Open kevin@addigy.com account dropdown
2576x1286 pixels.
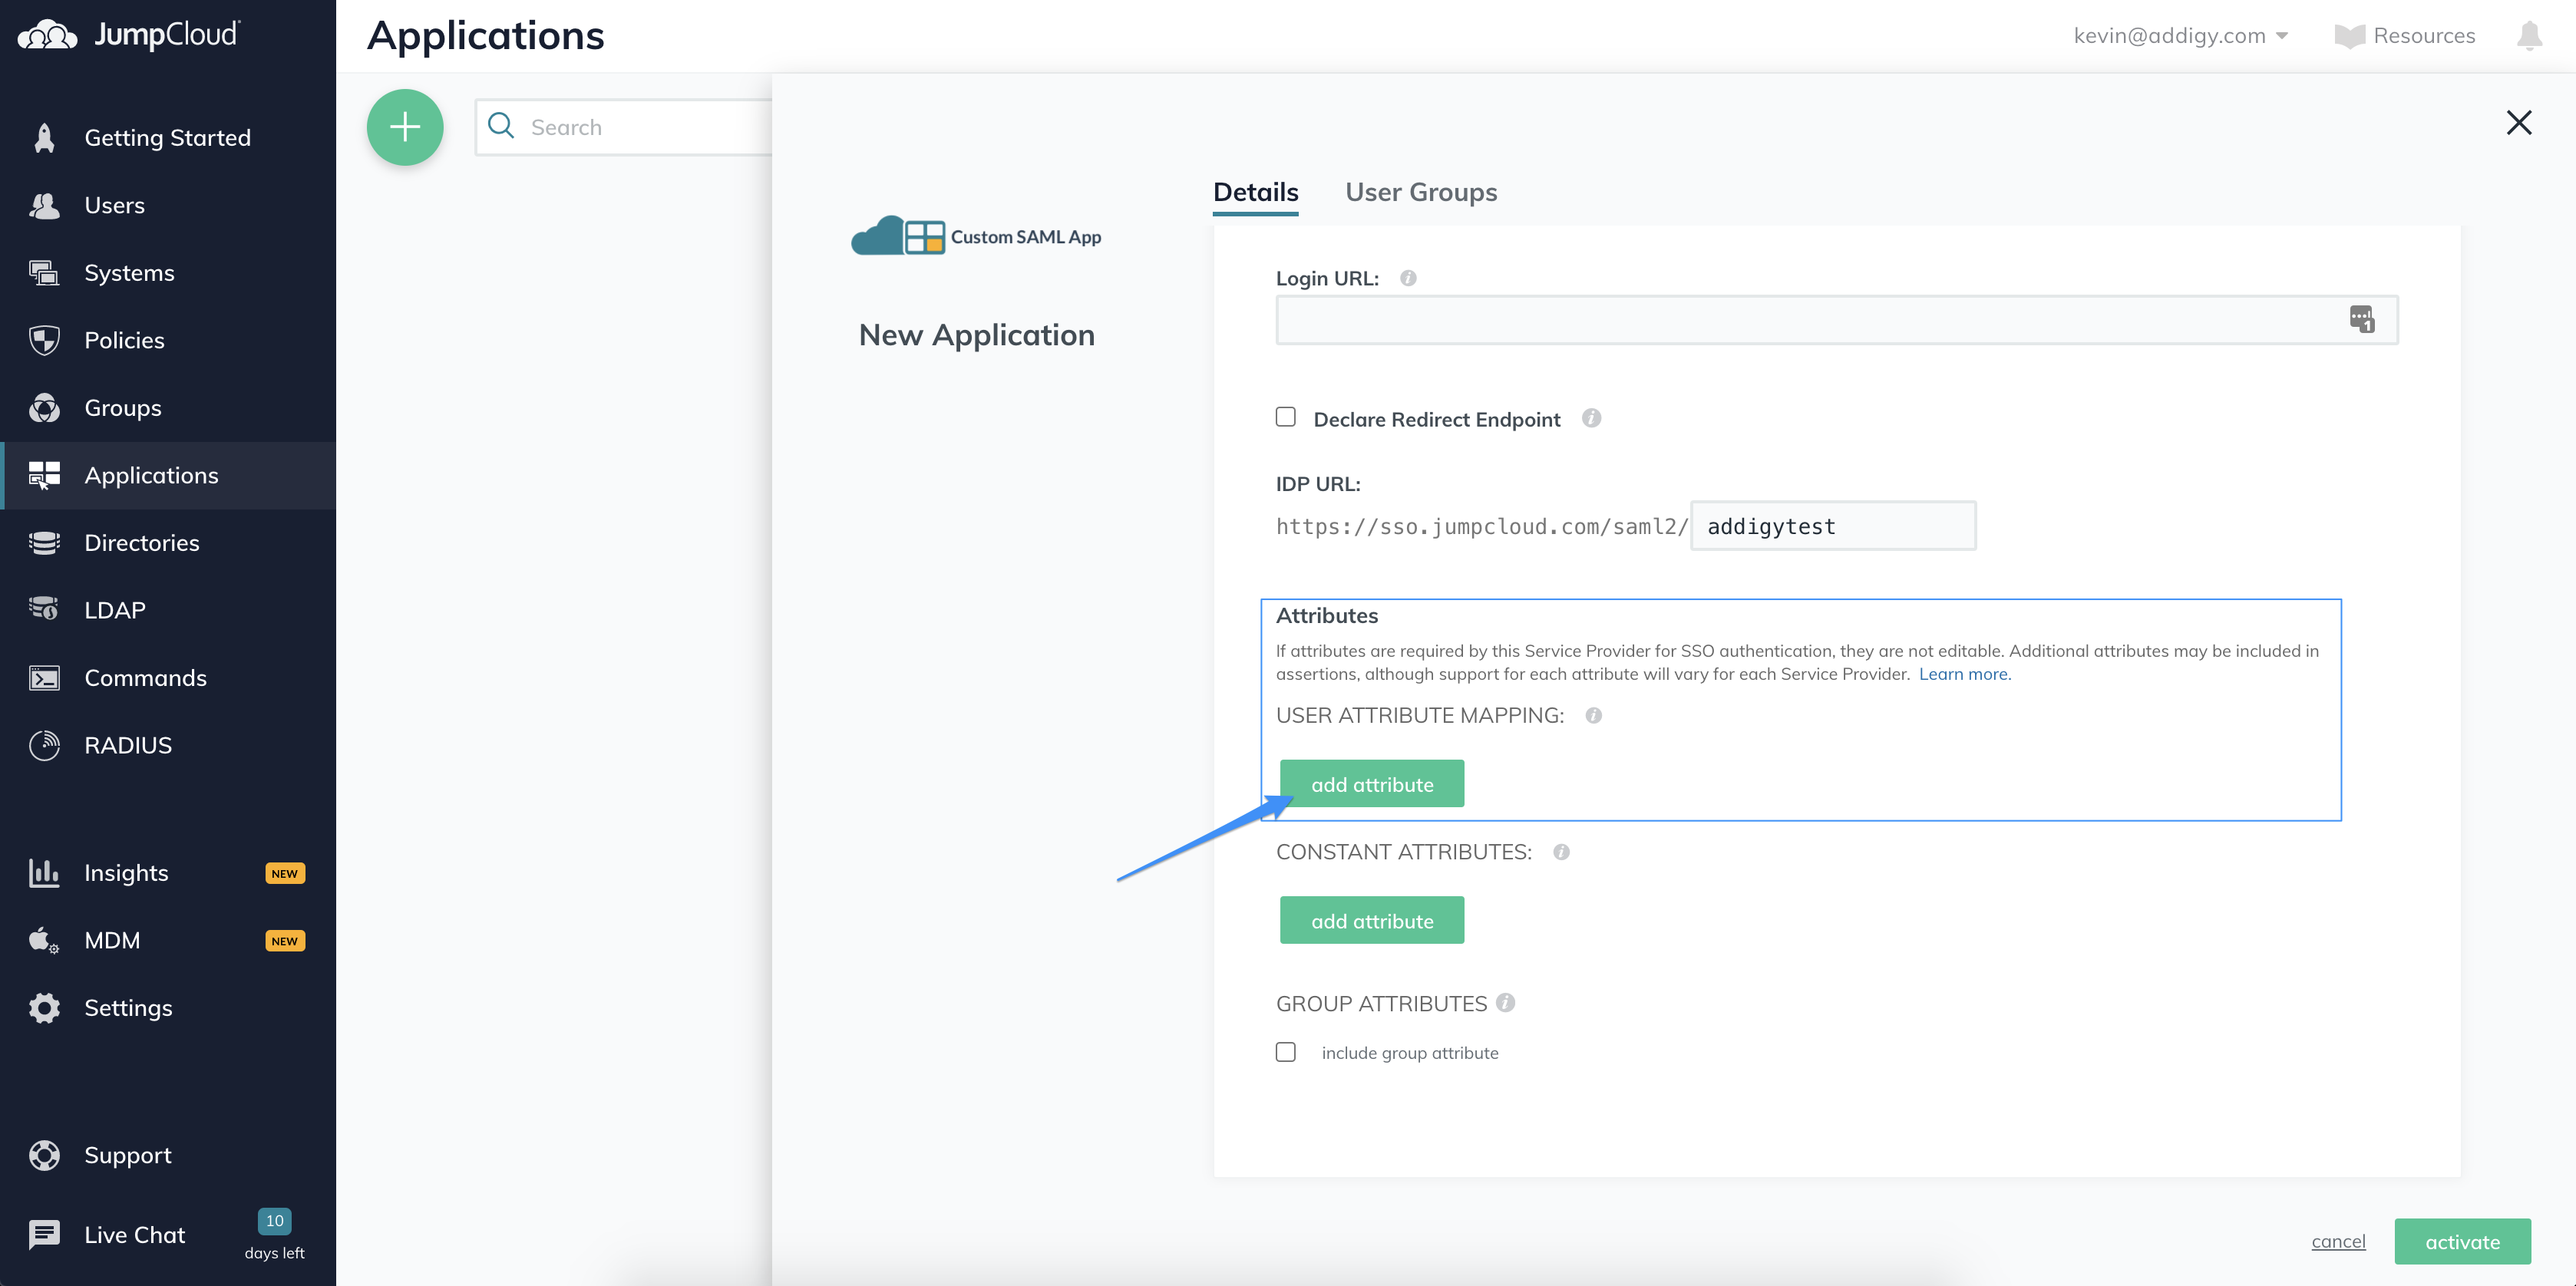coord(2180,35)
